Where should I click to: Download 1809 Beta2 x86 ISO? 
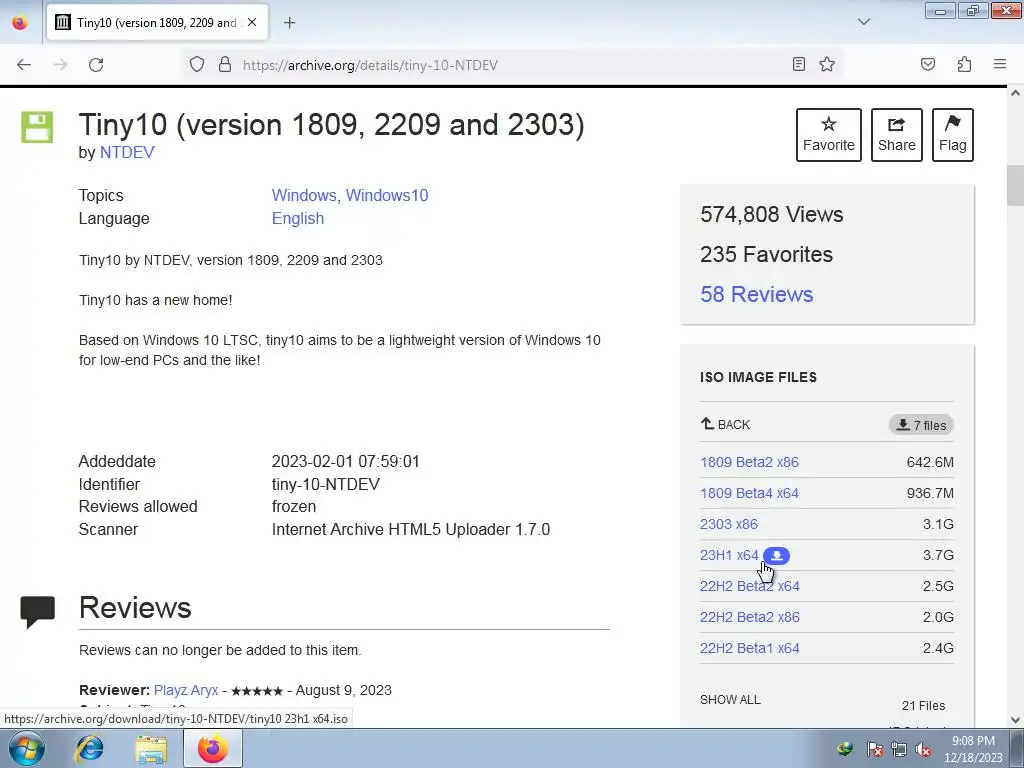tap(749, 462)
